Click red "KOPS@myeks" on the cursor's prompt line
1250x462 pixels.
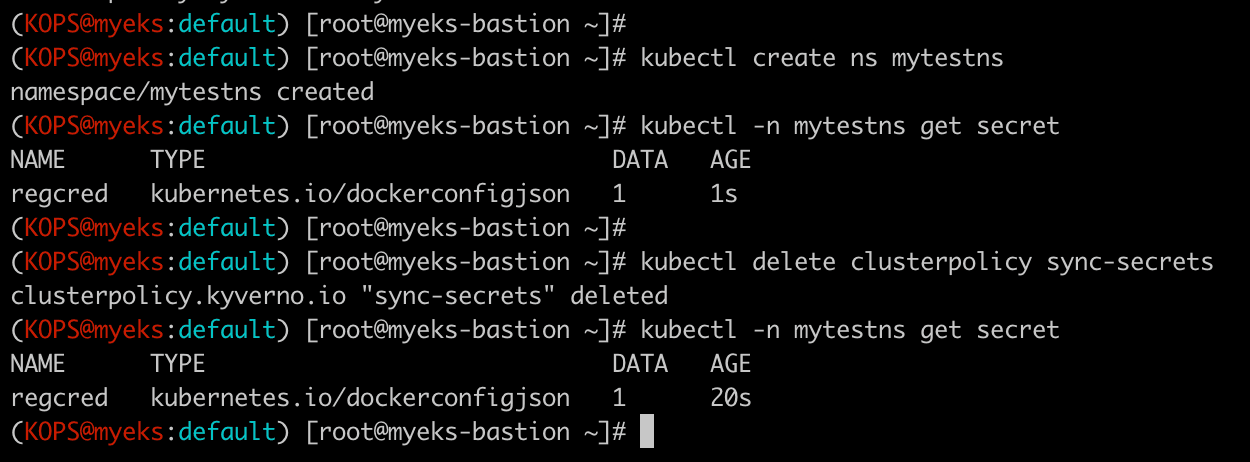click(90, 432)
